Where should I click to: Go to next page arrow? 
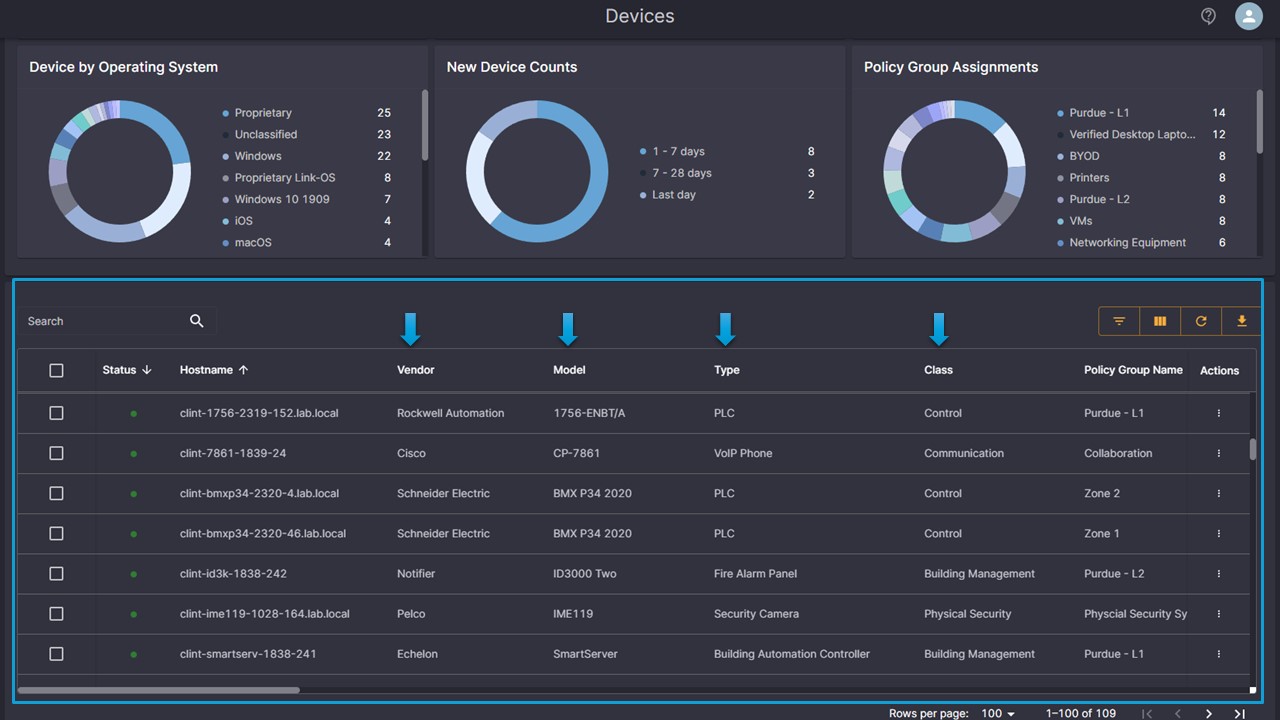click(1209, 714)
